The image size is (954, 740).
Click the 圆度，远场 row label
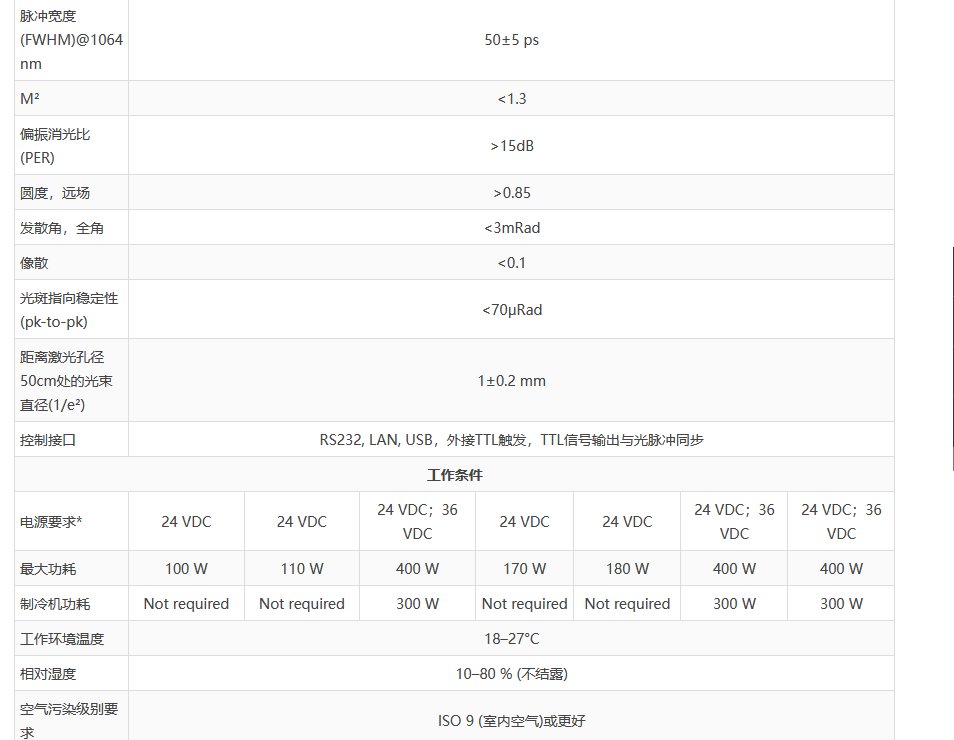[x=55, y=193]
